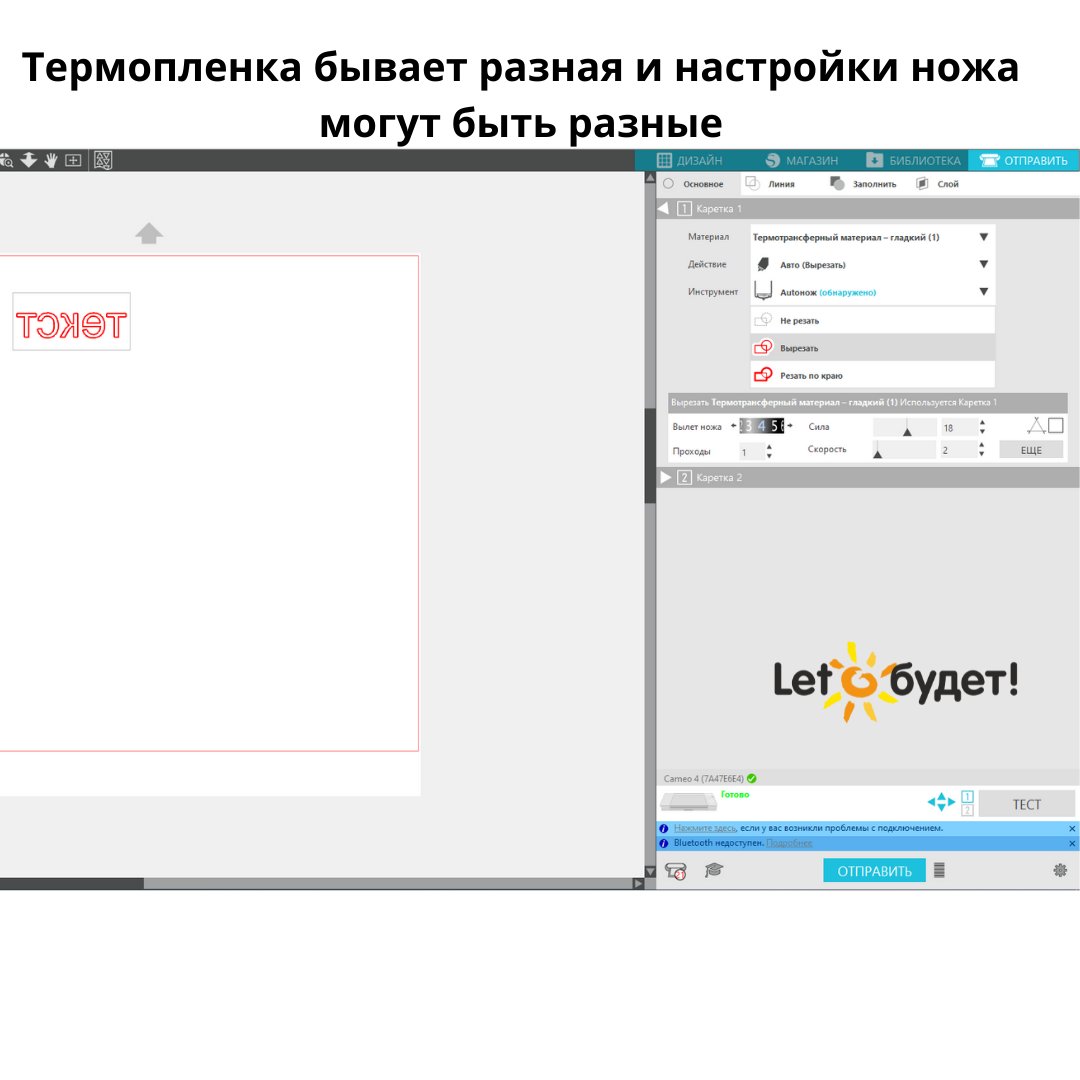The height and width of the screenshot is (1080, 1080).
Task: Click the magnifier selection-zoom icon at toolbar edge
Action: point(6,160)
